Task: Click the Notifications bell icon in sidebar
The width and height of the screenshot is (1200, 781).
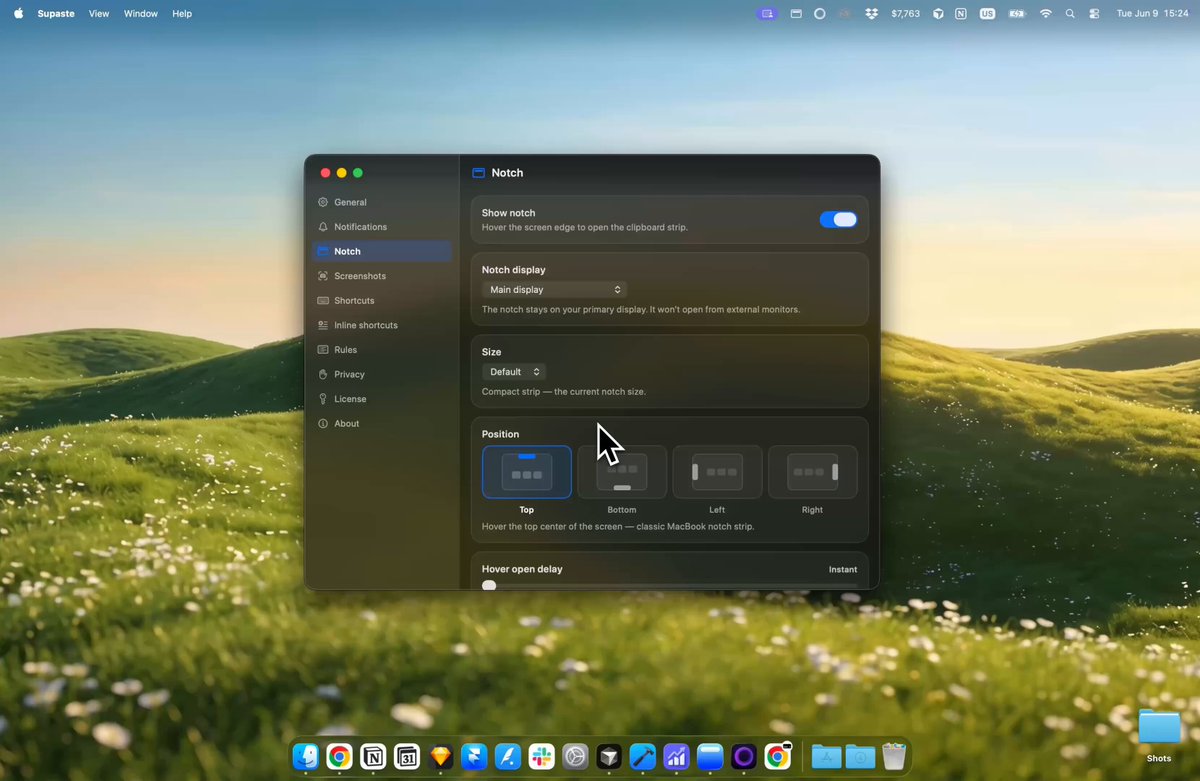Action: [323, 227]
